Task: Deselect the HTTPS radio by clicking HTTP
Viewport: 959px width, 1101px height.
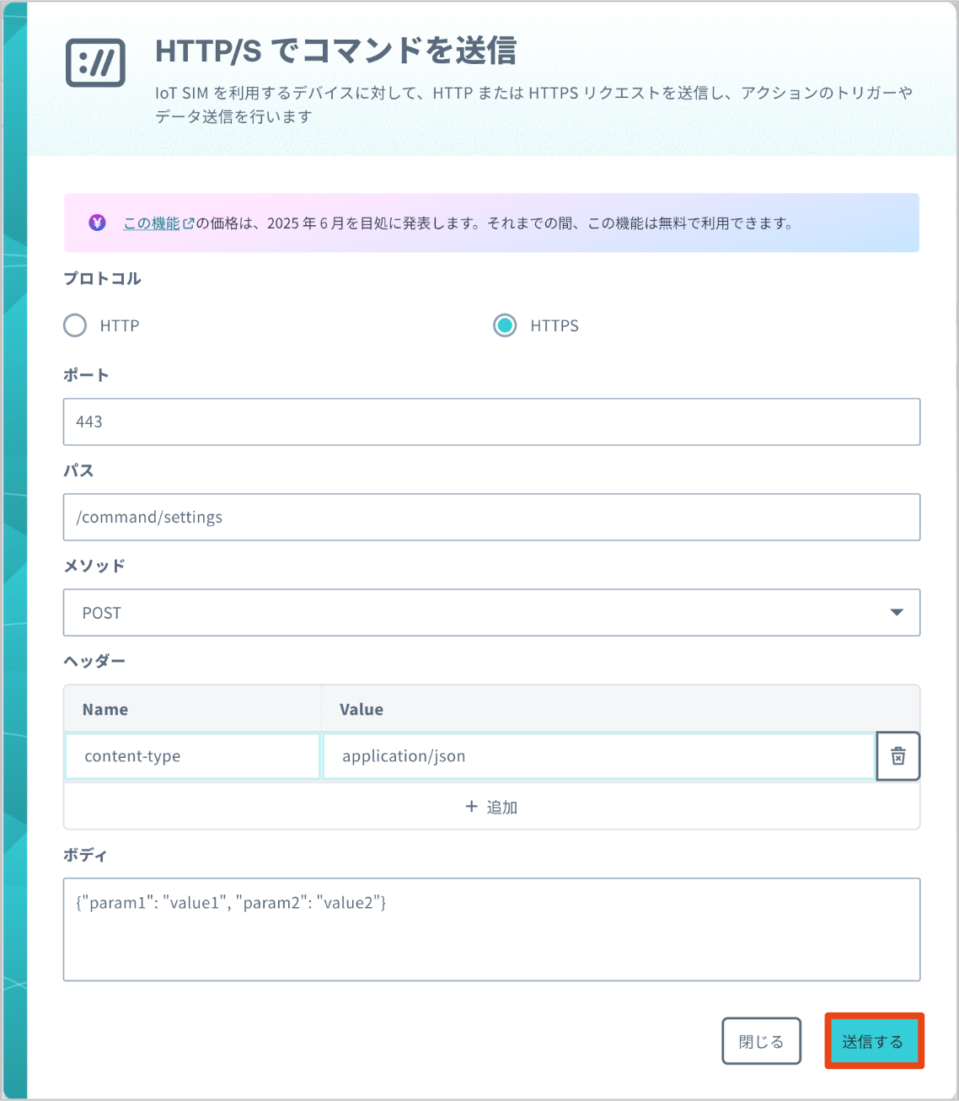Action: point(74,325)
